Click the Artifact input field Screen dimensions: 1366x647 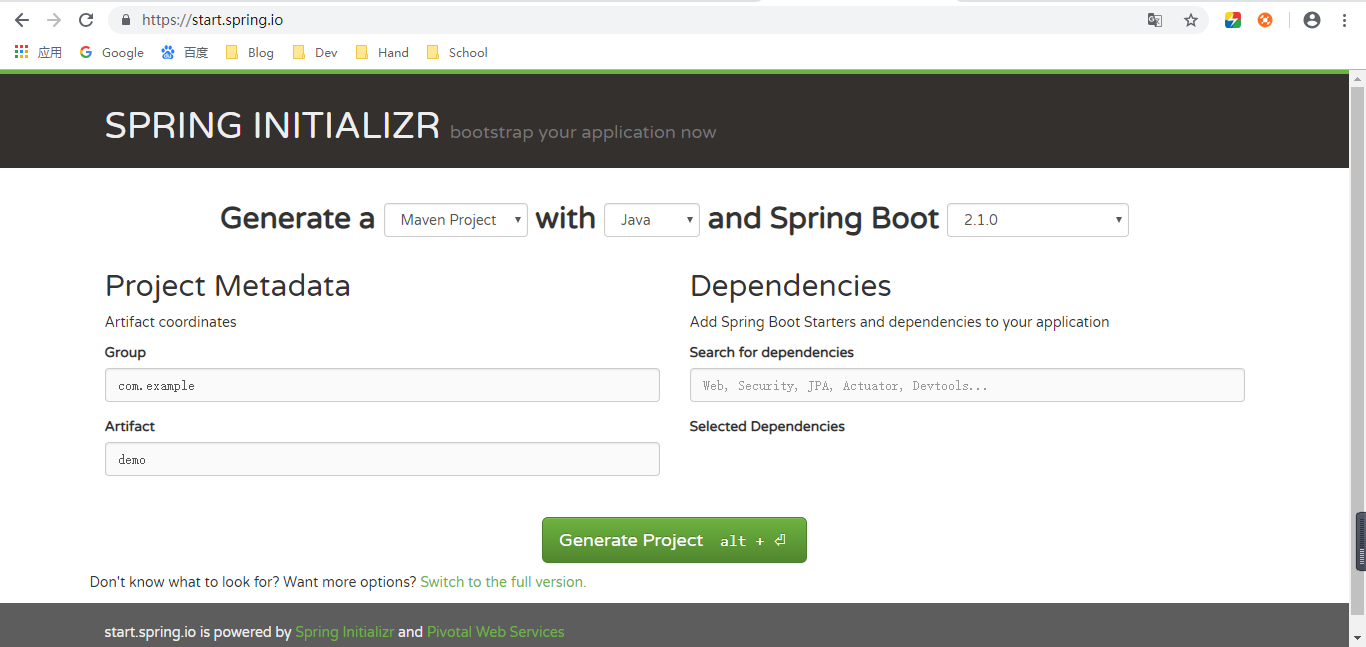coord(382,459)
